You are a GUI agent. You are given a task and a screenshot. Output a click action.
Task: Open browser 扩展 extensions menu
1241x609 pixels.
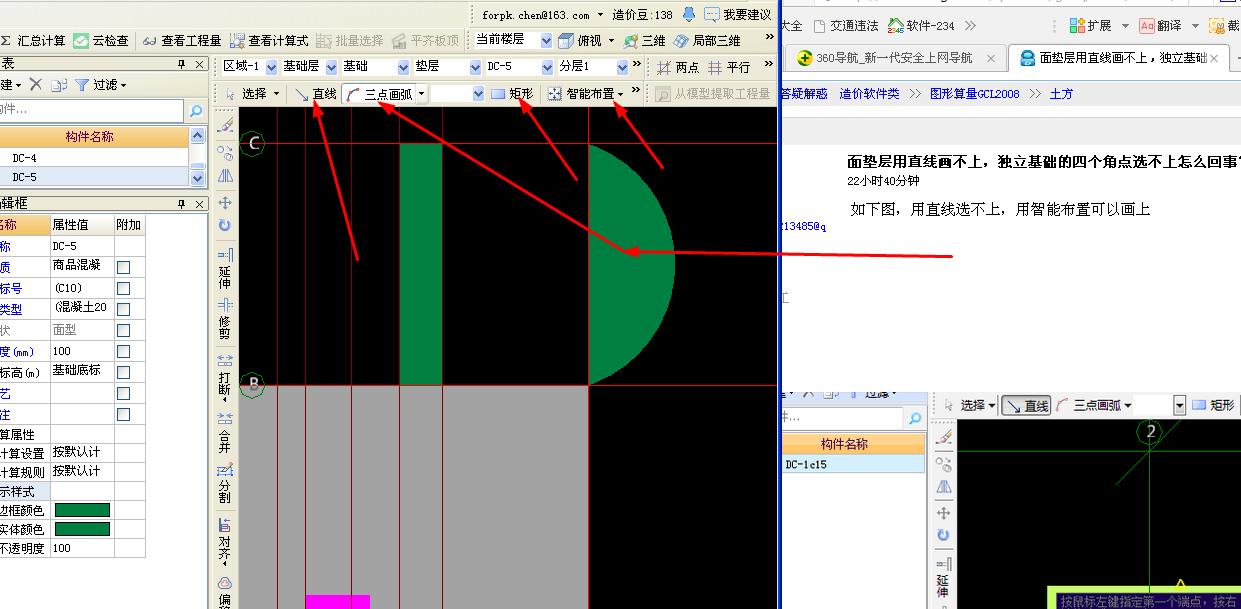[1100, 25]
